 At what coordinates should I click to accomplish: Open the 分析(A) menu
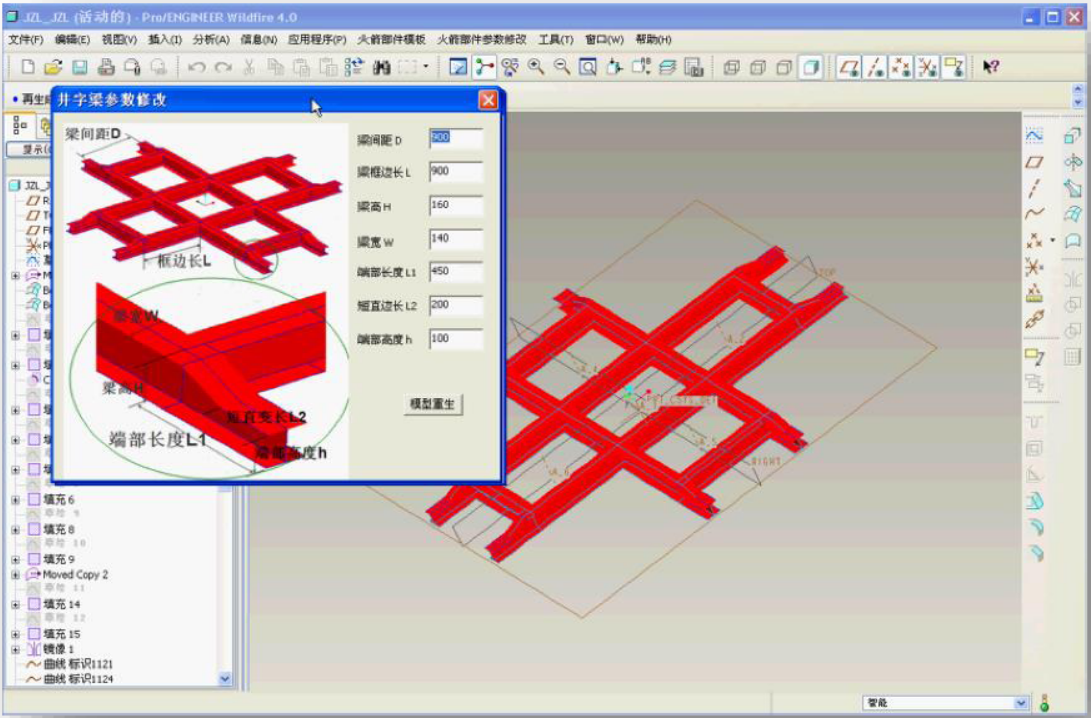point(212,40)
